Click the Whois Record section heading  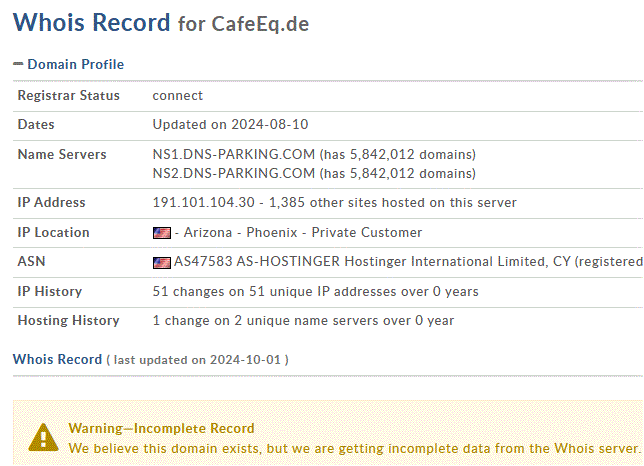pyautogui.click(x=58, y=359)
